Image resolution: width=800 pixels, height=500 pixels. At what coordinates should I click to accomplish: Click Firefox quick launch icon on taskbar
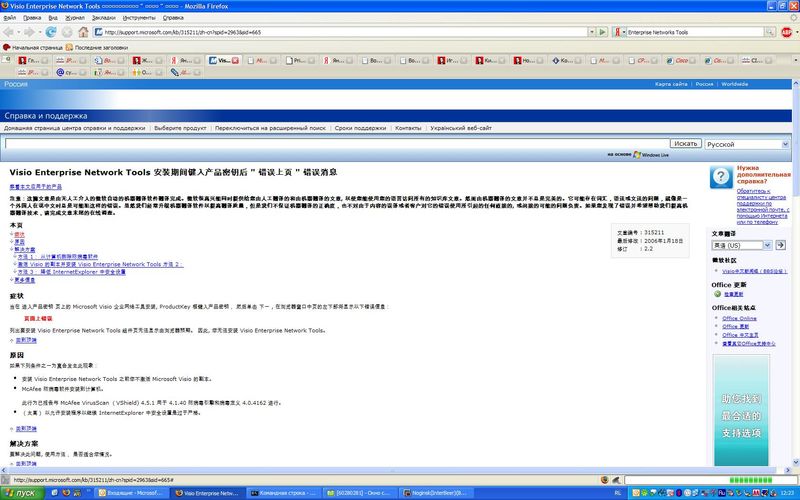tap(65, 493)
